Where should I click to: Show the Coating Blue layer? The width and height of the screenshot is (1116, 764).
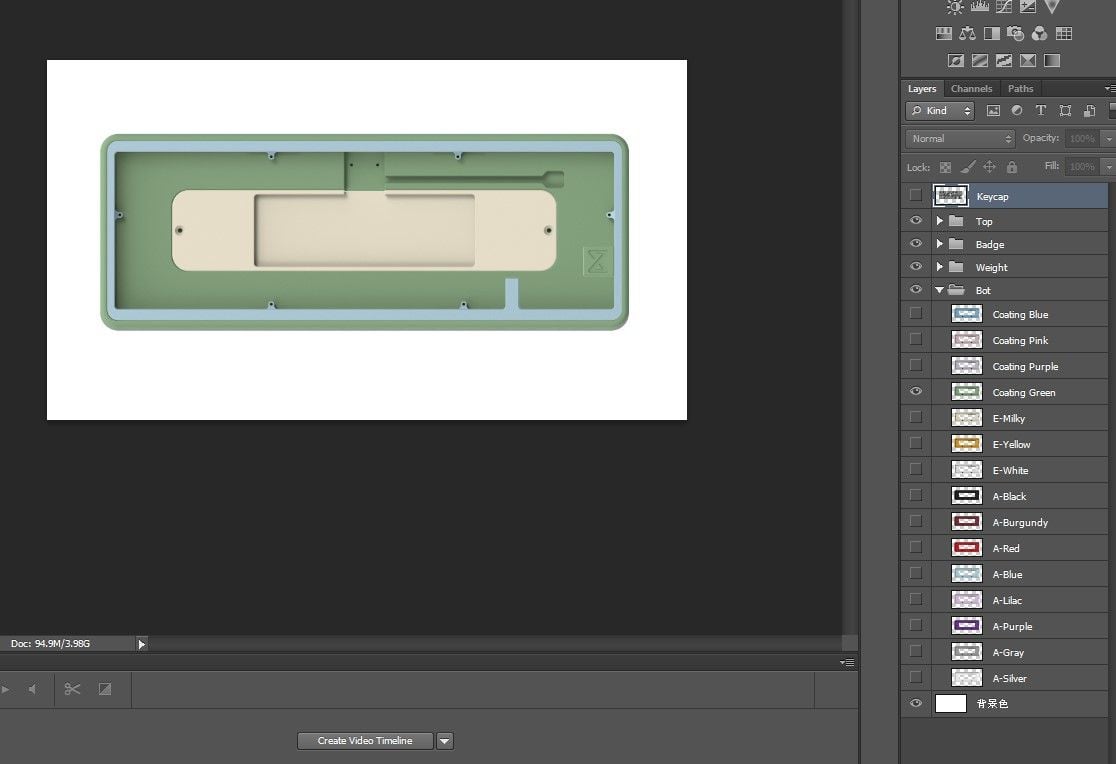(x=916, y=313)
